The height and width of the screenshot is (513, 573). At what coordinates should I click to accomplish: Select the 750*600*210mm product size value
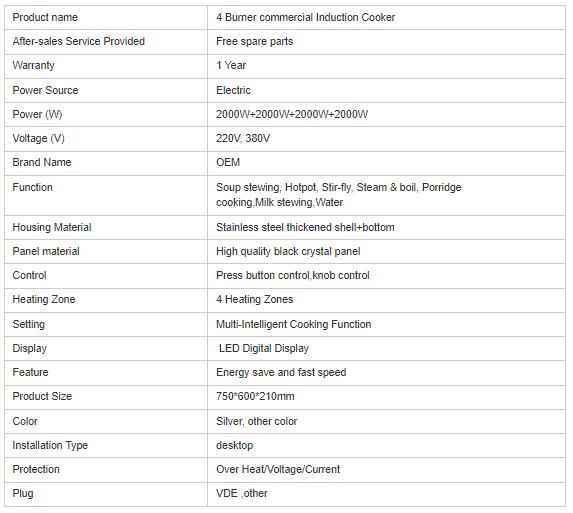coord(255,396)
